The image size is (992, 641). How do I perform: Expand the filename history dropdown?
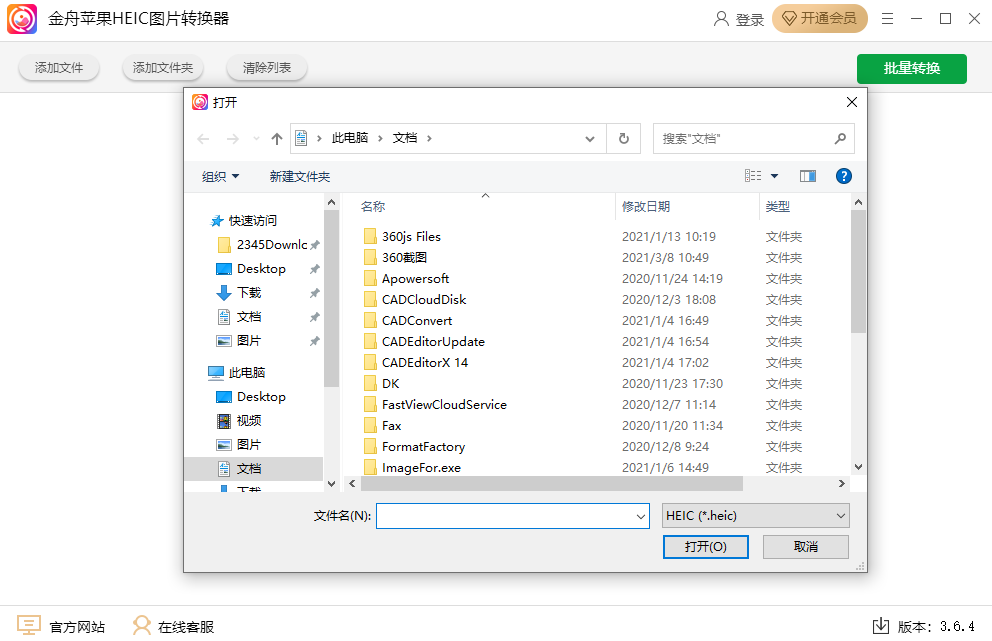coord(641,516)
